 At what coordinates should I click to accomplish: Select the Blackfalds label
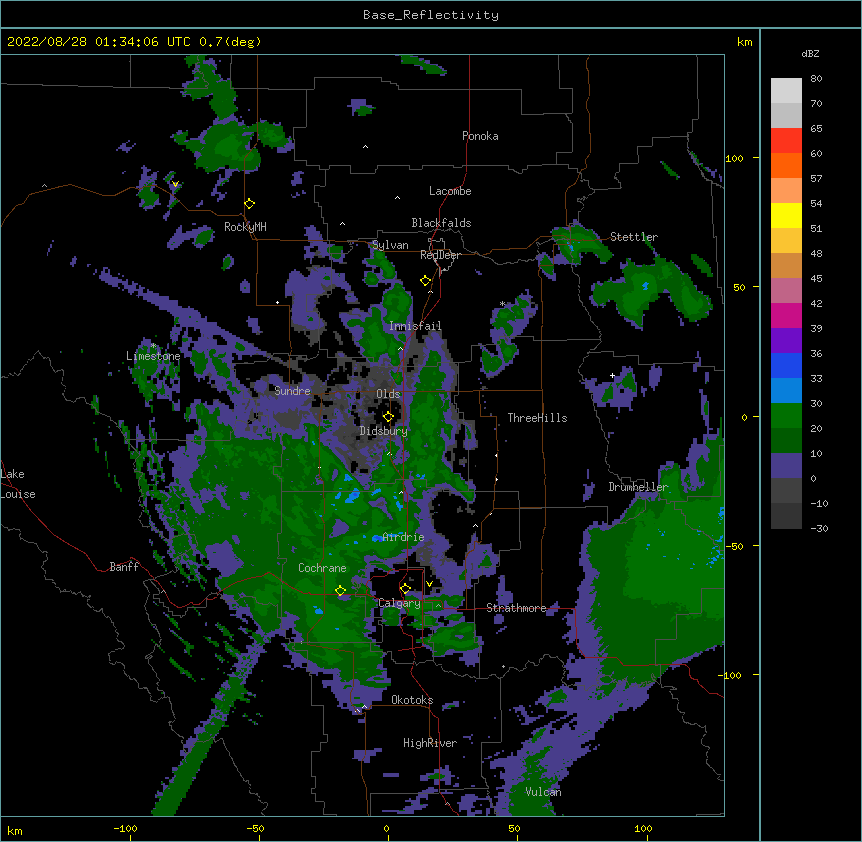441,223
